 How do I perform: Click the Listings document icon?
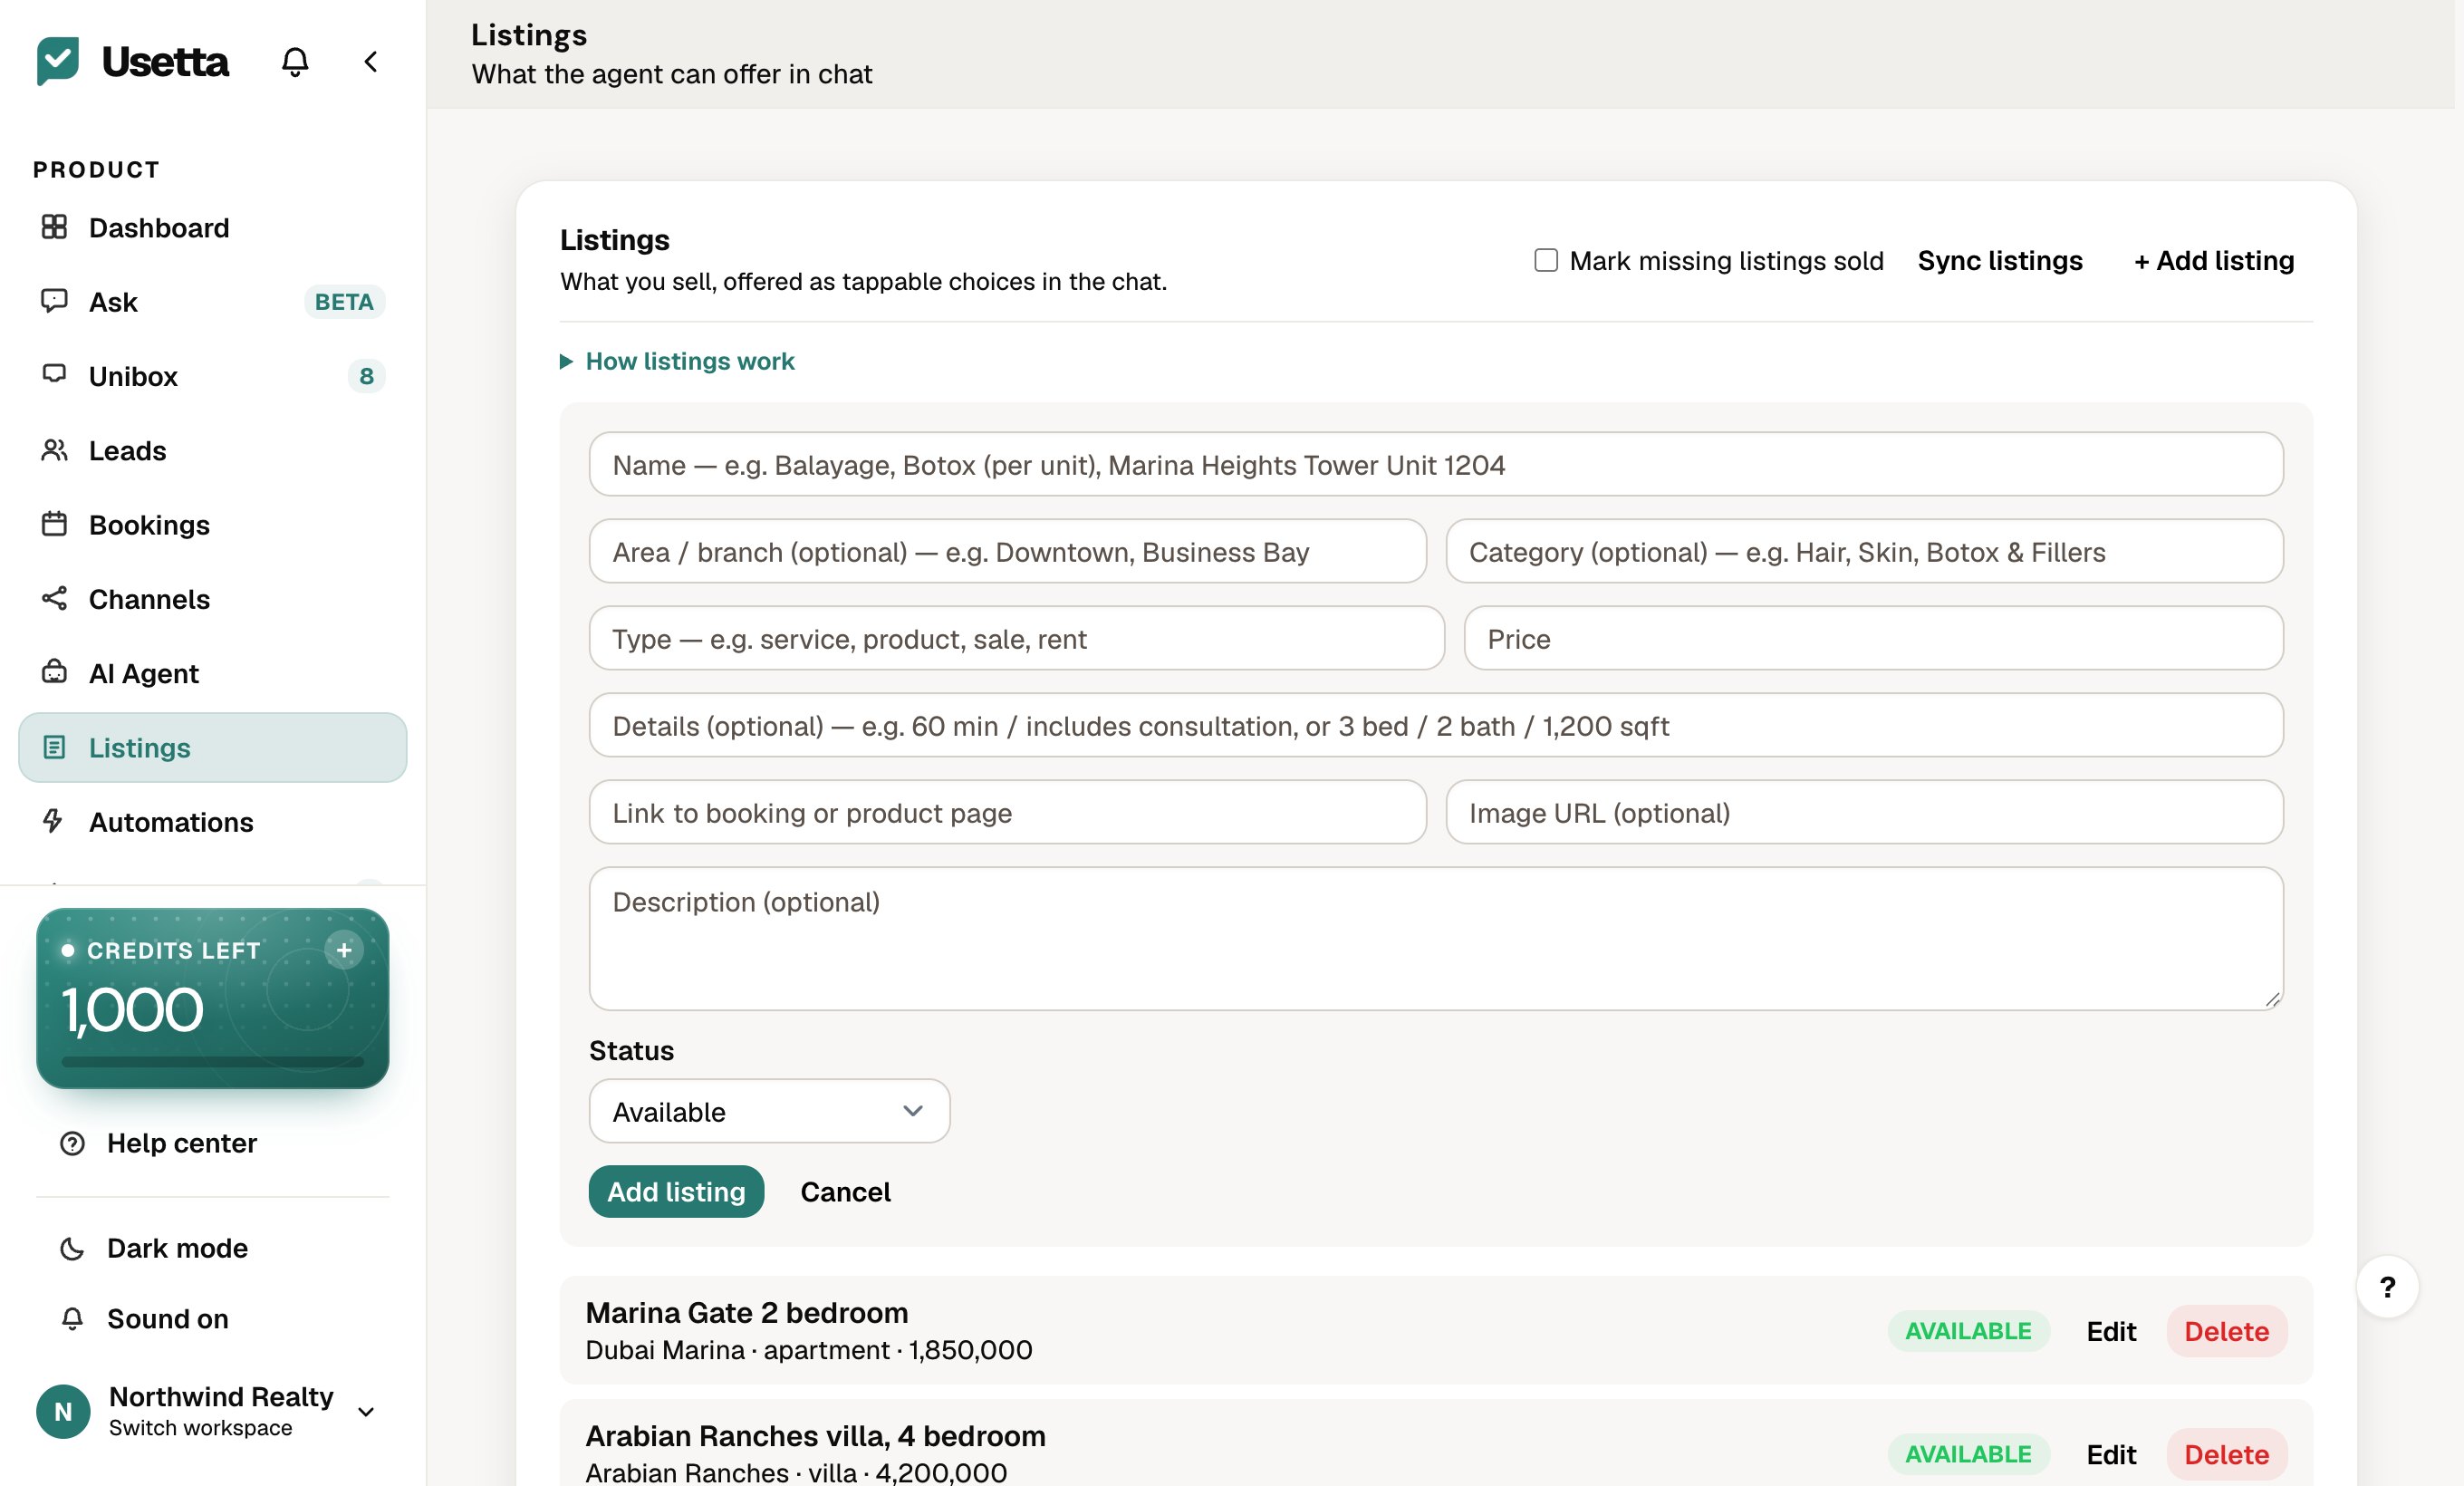[54, 747]
